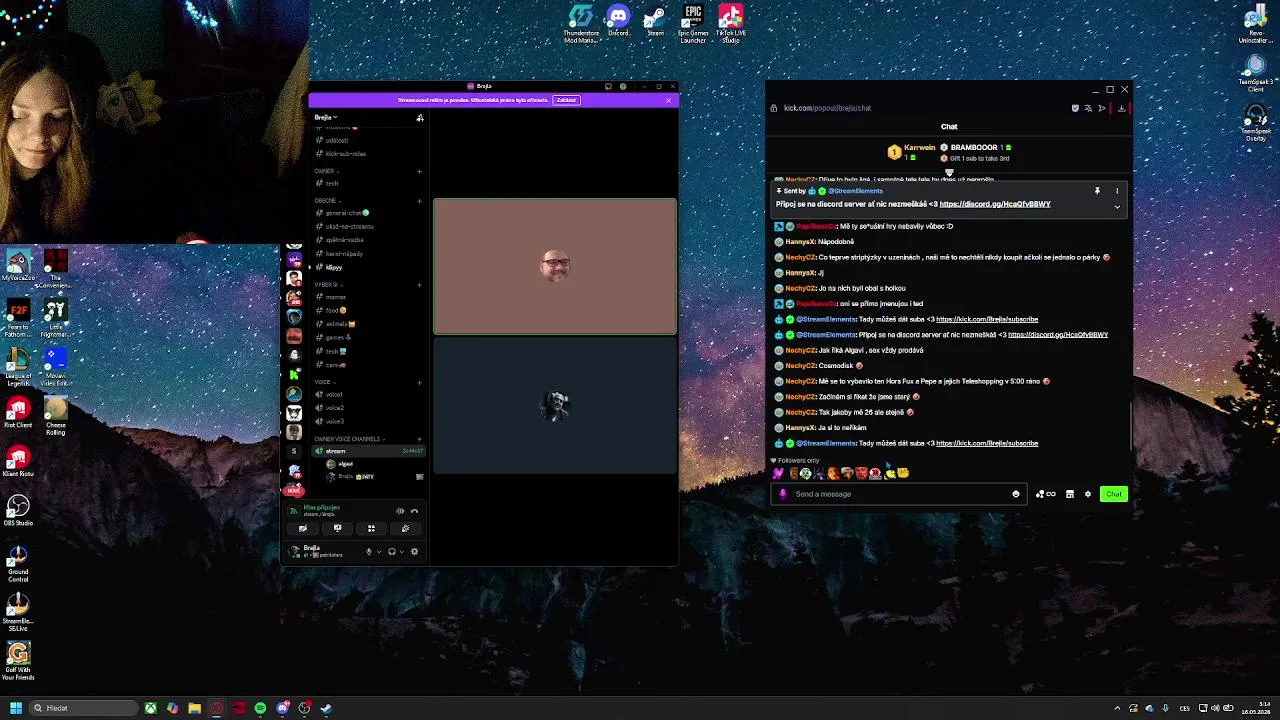Collapse the VYBER SI channel category

coord(327,285)
